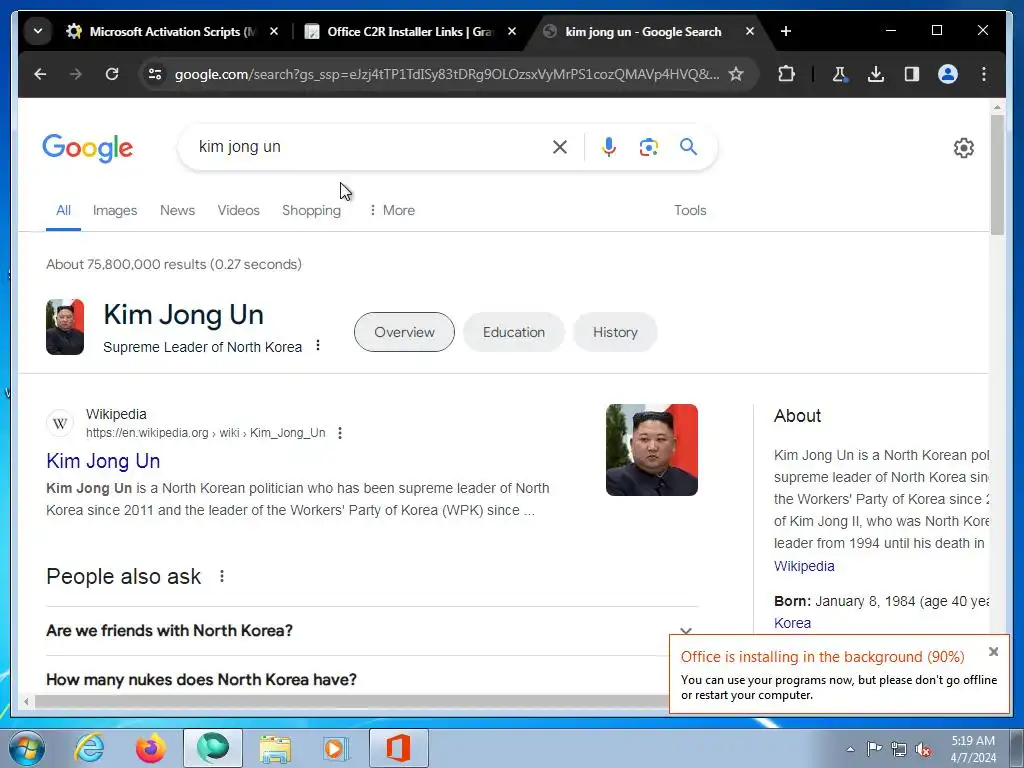Screen dimensions: 1024x768
Task: Open options beside Supreme Leader of North Korea
Action: (x=318, y=345)
